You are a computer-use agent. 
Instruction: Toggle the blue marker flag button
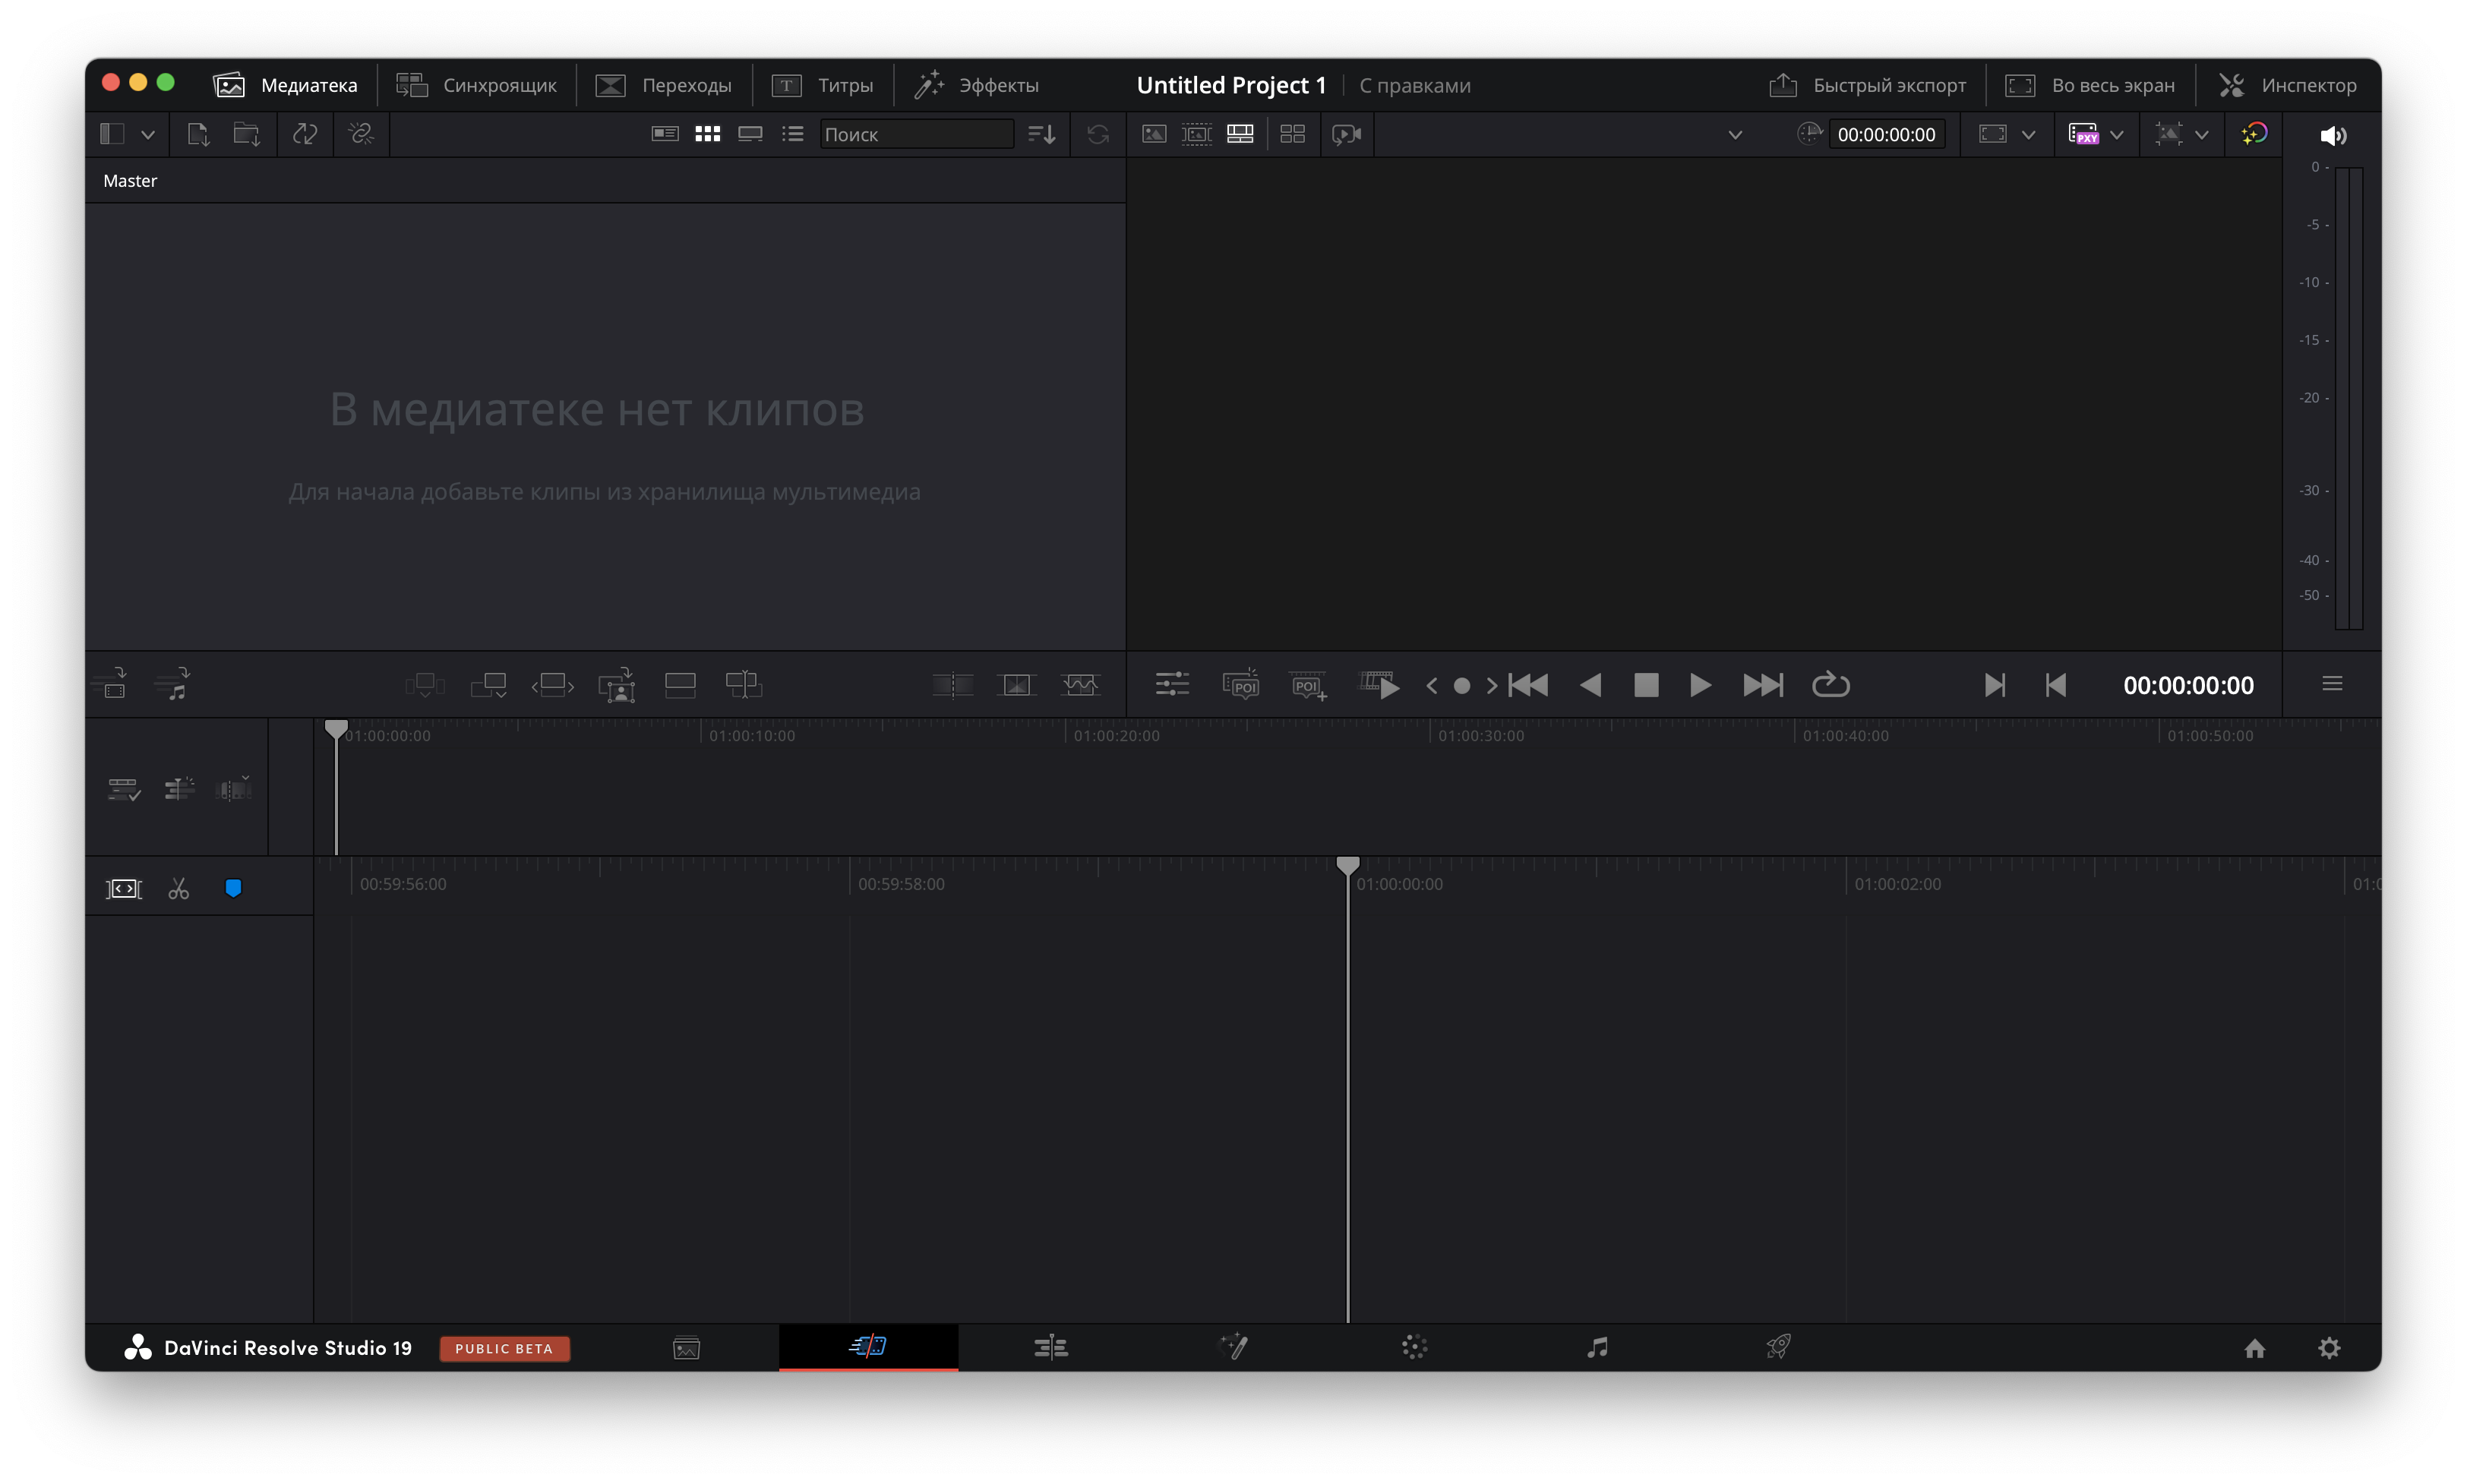pos(233,888)
